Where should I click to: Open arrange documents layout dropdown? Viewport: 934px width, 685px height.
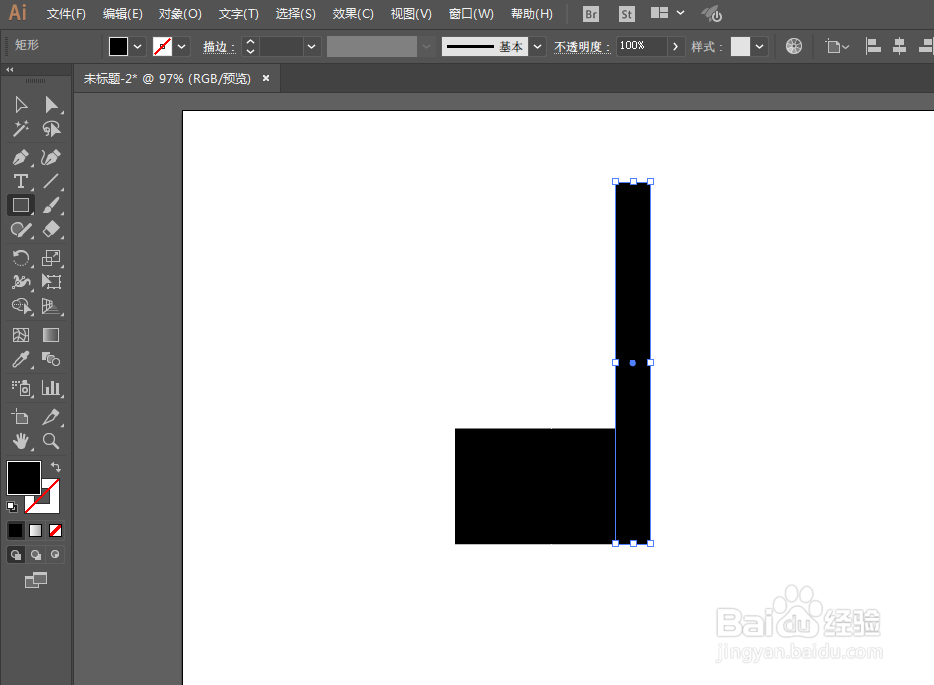click(667, 13)
